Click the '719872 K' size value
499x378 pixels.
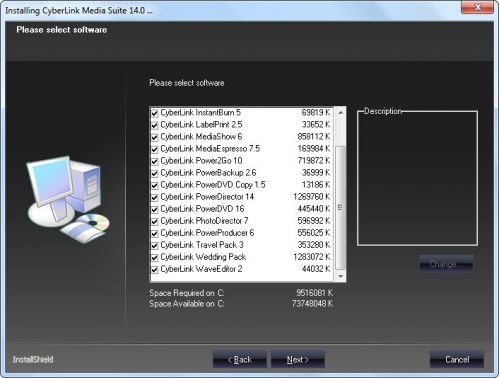pyautogui.click(x=313, y=161)
